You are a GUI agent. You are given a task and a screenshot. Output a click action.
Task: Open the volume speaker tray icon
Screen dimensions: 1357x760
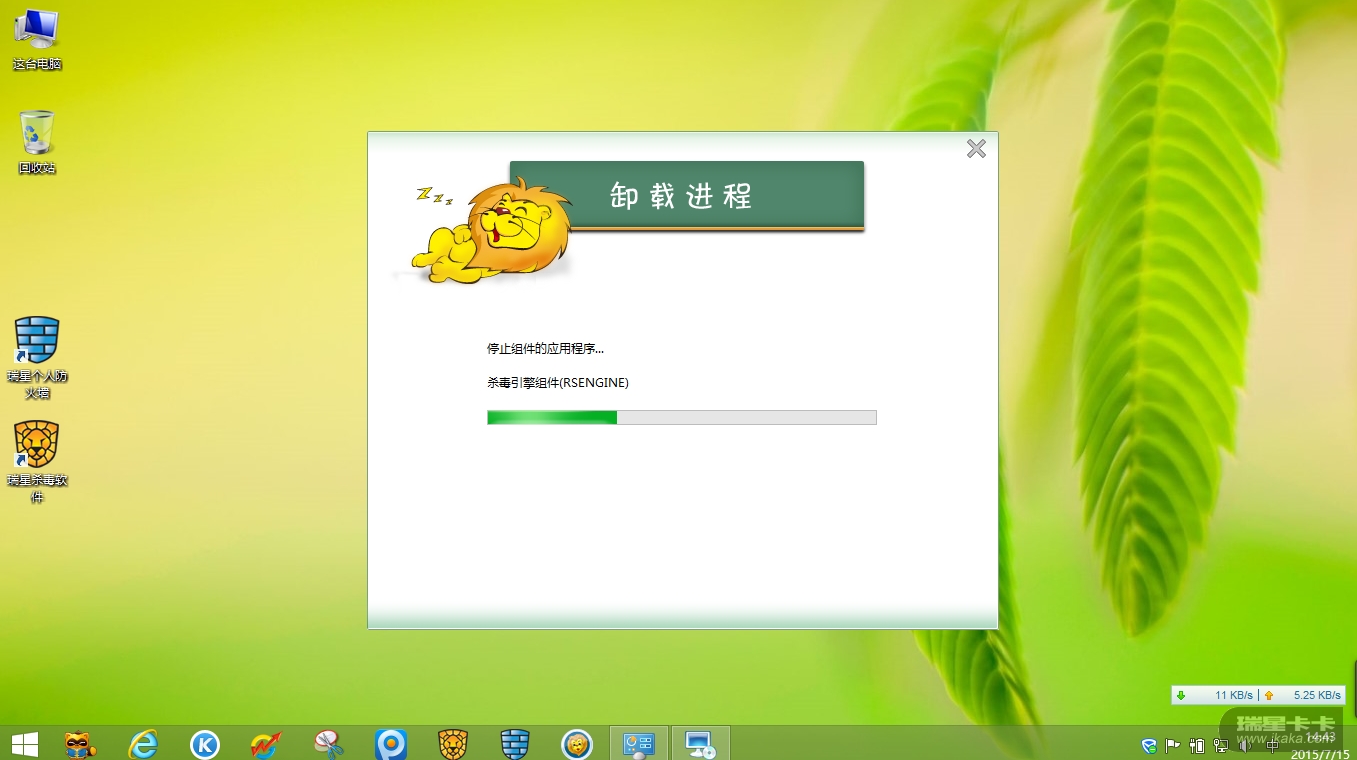1245,745
